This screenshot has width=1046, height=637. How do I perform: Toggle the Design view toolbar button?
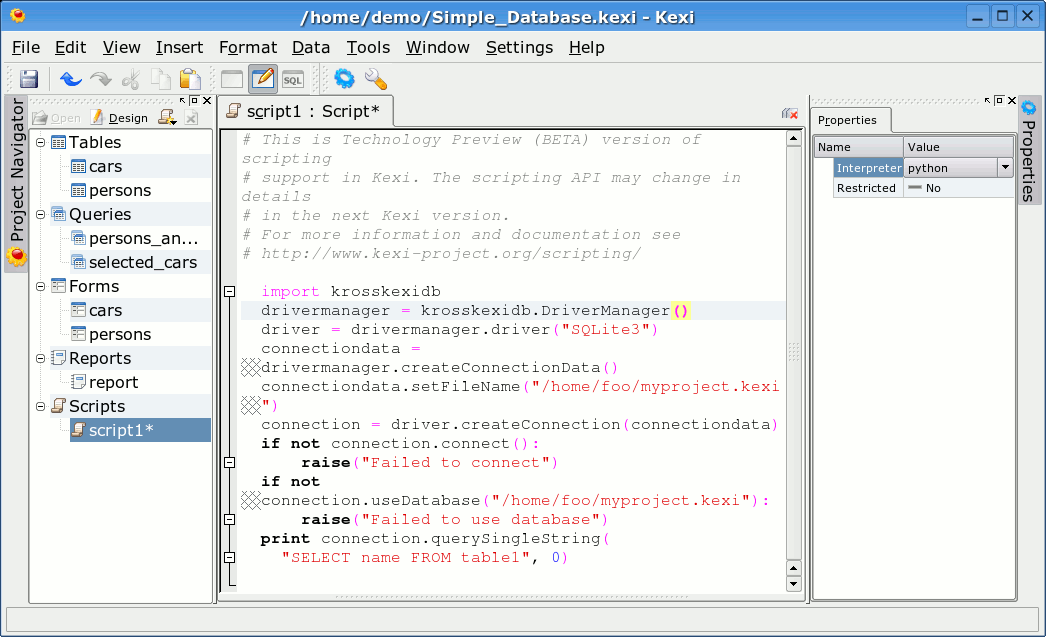tap(263, 79)
